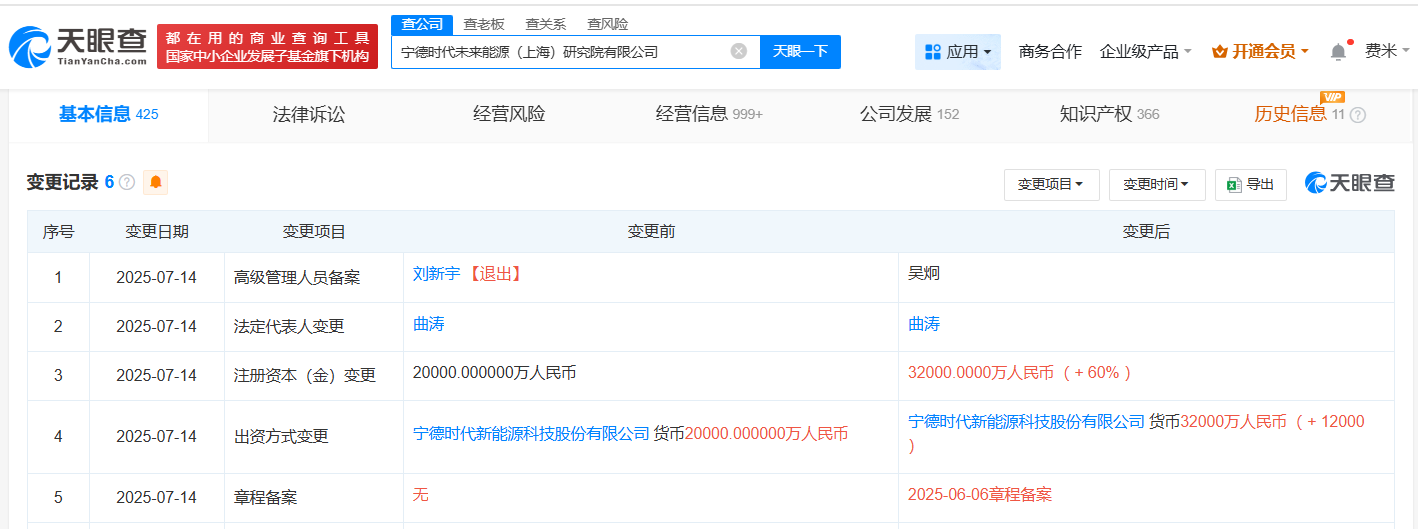1418x529 pixels.
Task: Select the 查老板 search tab
Action: (x=484, y=24)
